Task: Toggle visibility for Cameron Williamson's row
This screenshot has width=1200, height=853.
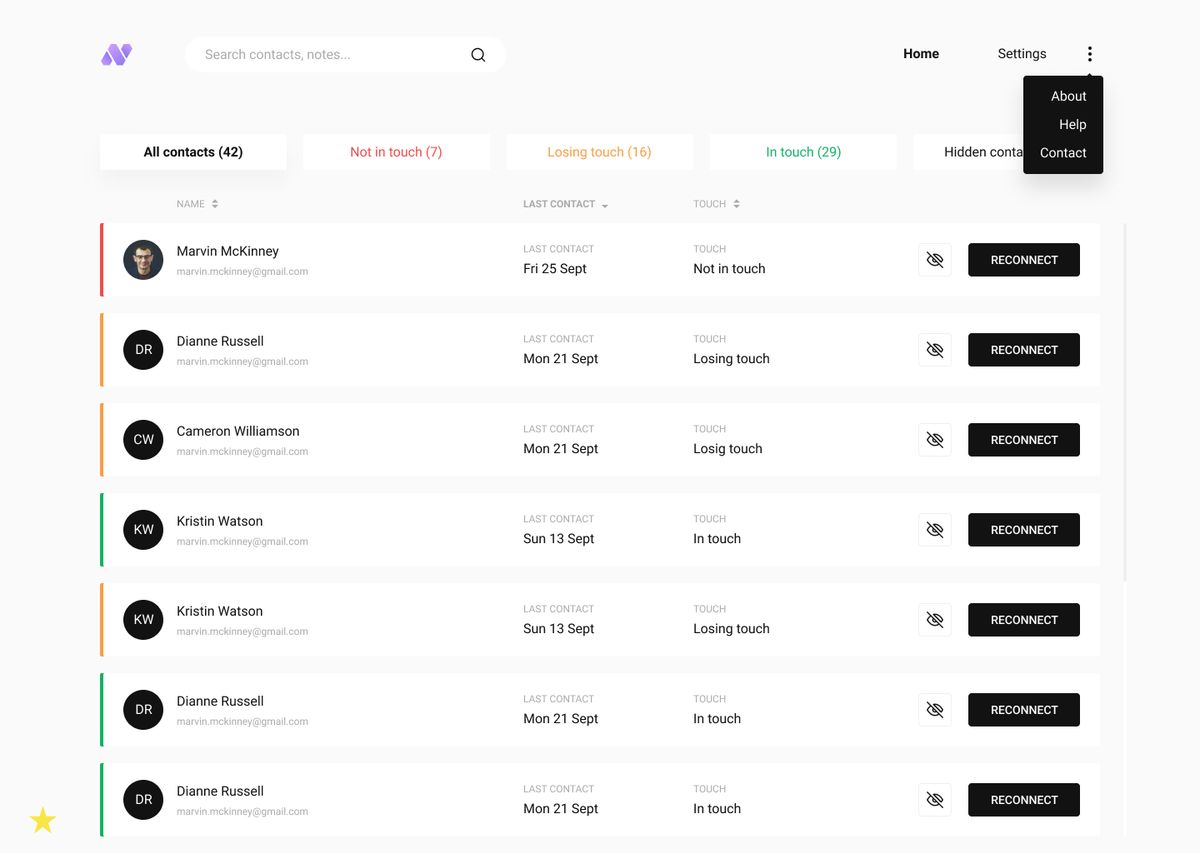Action: click(934, 439)
